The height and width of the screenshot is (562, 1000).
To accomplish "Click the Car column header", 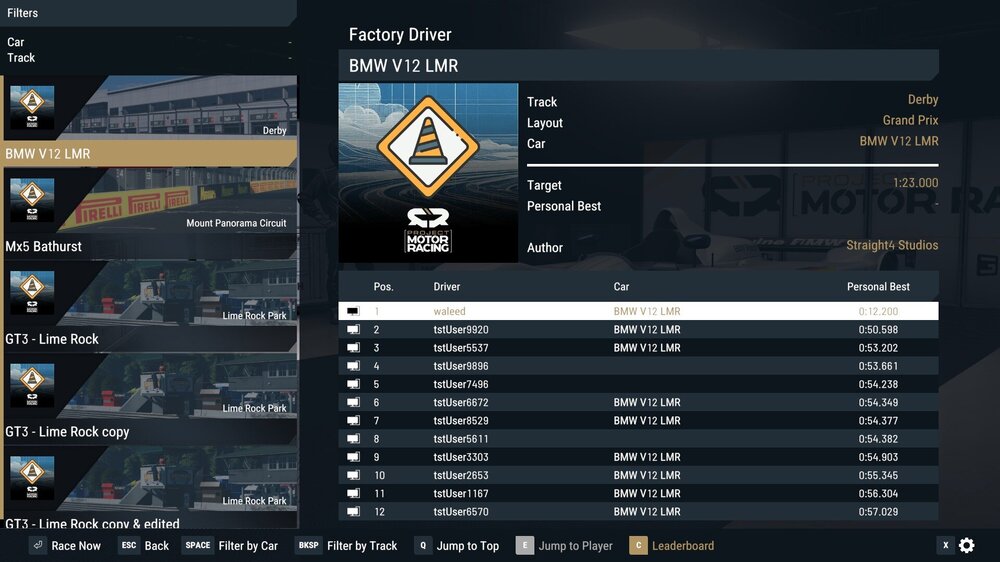I will click(621, 287).
